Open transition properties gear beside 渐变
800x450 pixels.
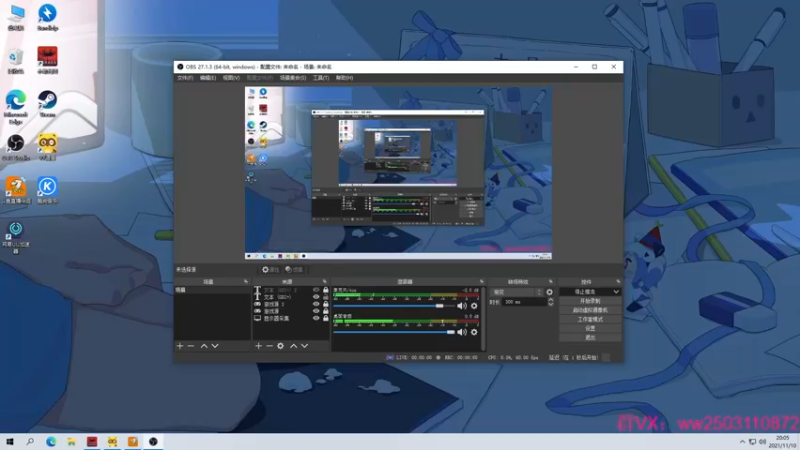(549, 292)
